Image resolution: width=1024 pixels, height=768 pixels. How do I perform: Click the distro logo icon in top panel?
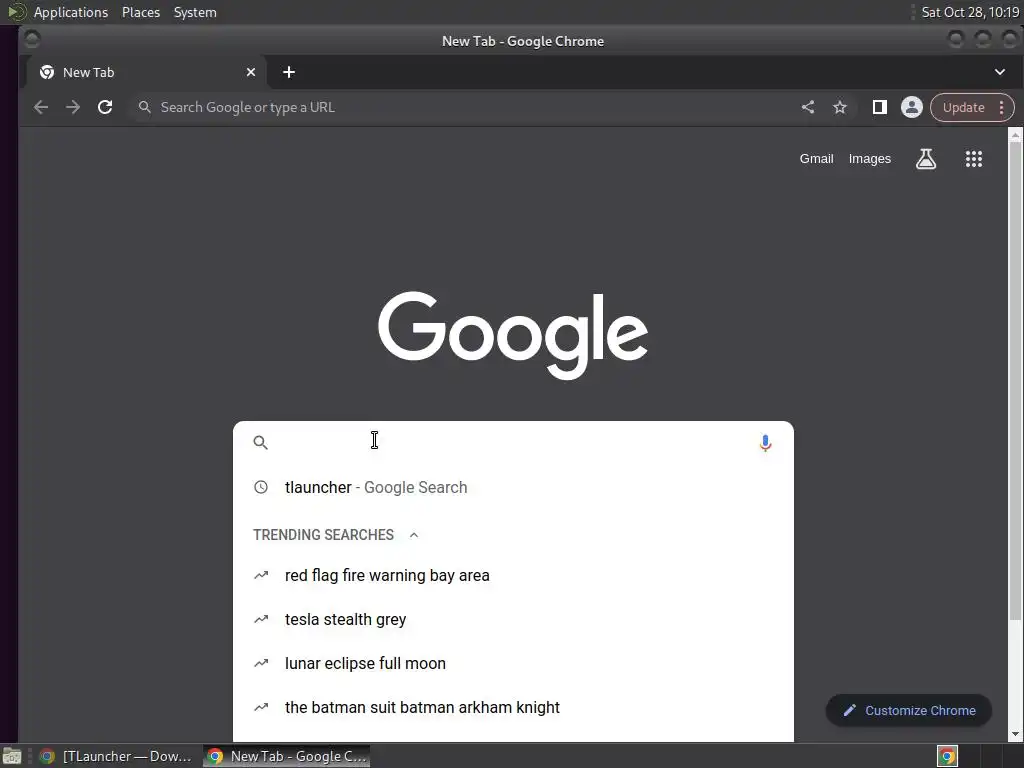[16, 12]
